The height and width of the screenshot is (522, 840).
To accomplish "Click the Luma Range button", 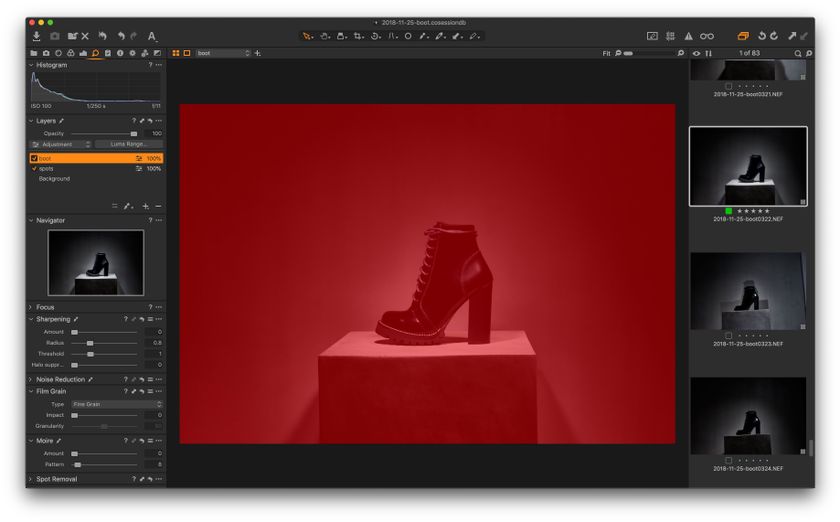I will tap(129, 144).
